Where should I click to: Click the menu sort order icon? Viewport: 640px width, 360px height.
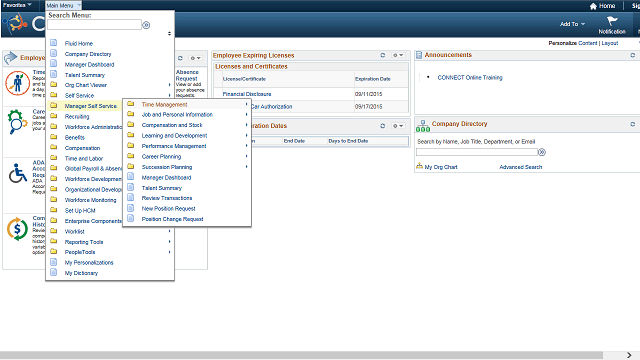click(169, 33)
